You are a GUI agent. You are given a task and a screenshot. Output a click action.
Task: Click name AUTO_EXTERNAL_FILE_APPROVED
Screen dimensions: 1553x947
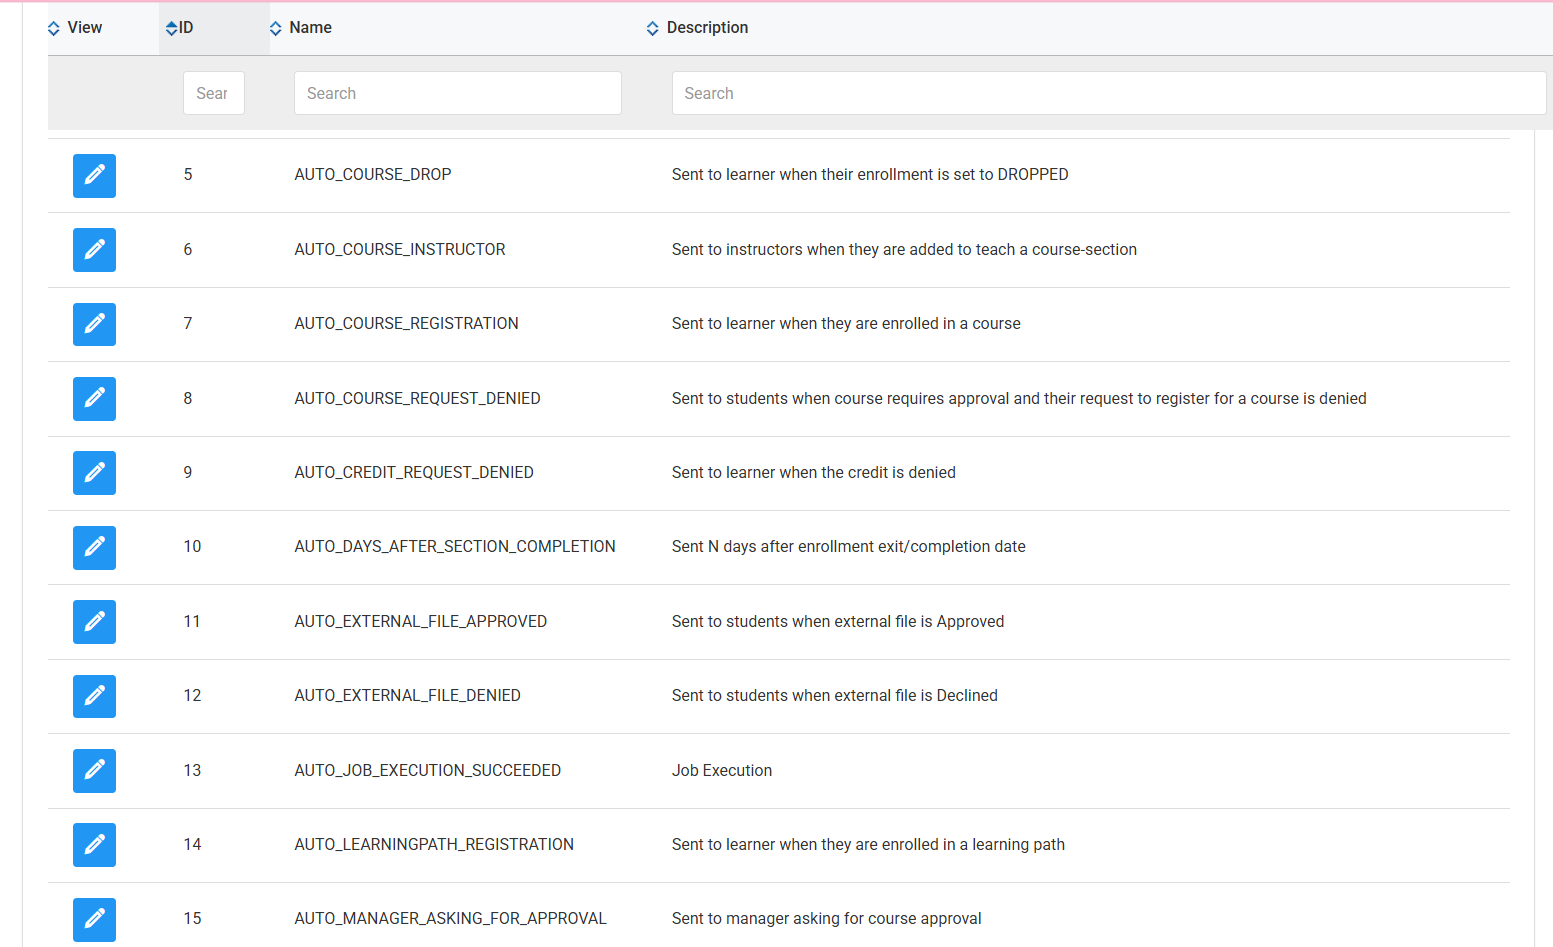pos(421,622)
